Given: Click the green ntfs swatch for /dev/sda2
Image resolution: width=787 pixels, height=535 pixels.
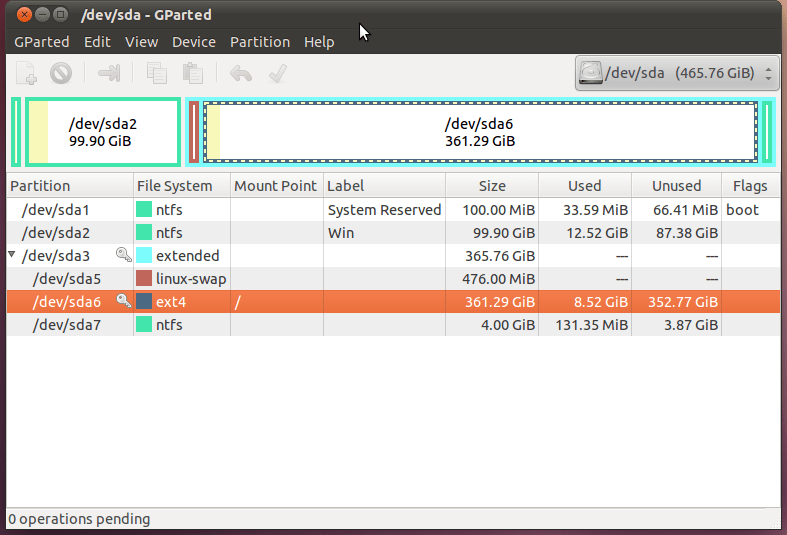Looking at the screenshot, I should tap(144, 232).
